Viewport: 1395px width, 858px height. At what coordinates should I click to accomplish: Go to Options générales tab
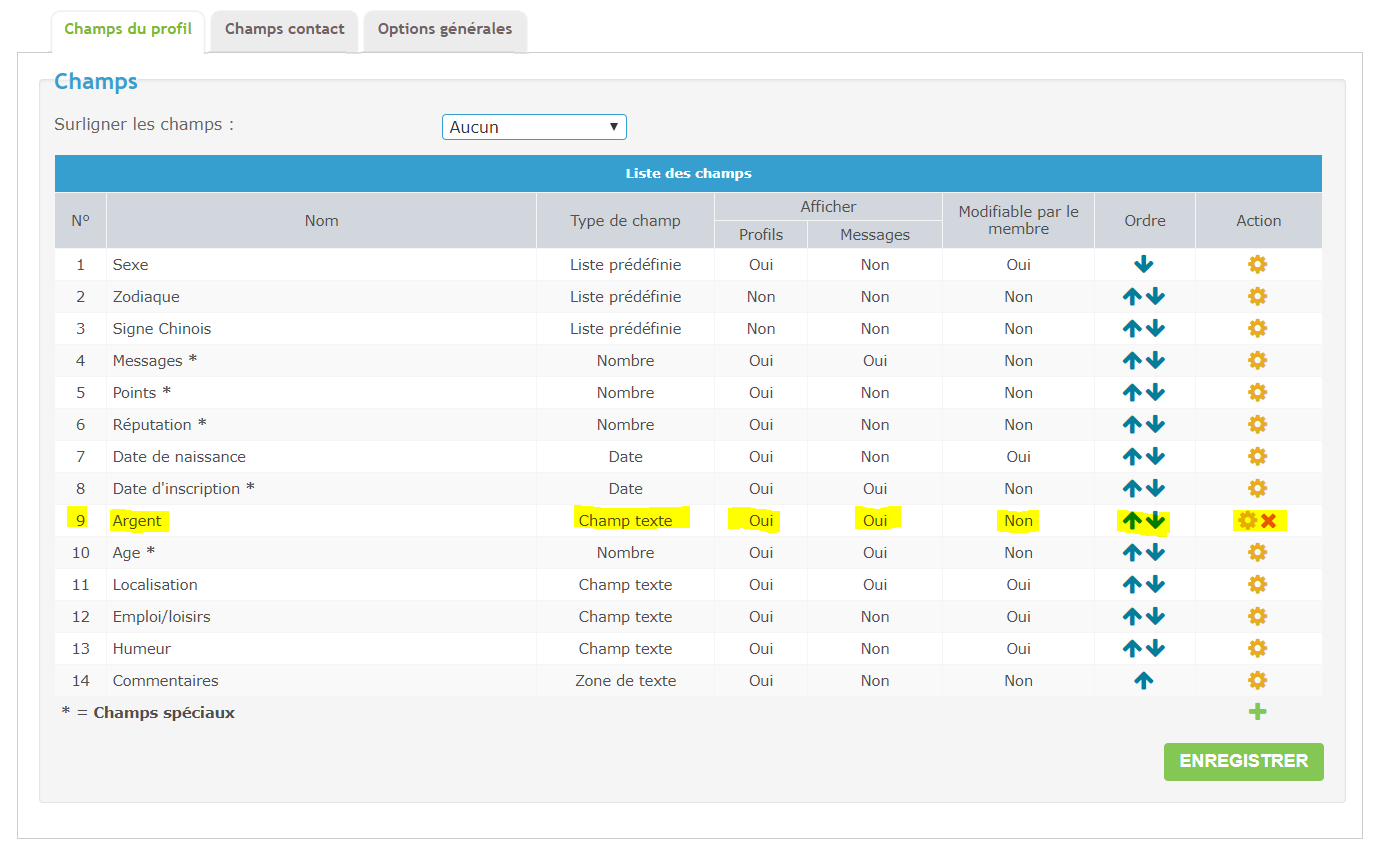(x=445, y=29)
